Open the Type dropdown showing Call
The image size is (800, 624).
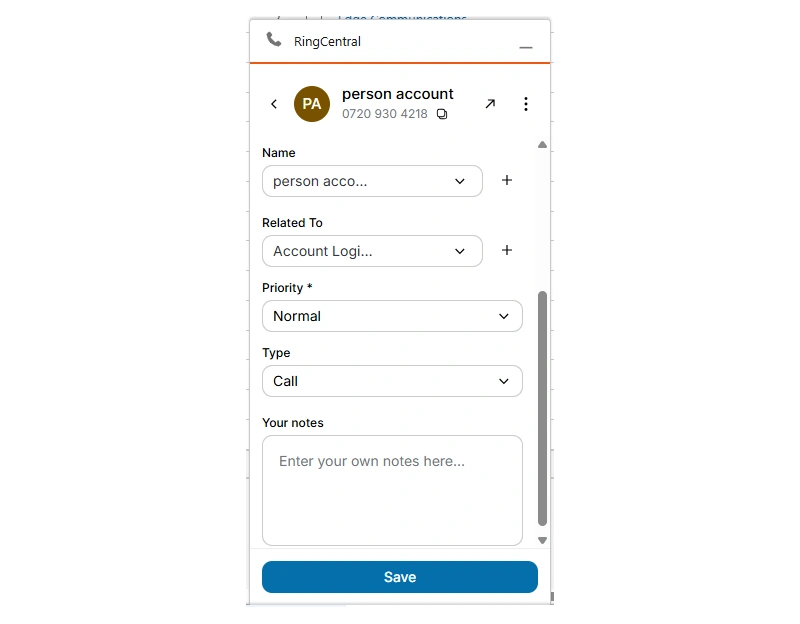(392, 381)
